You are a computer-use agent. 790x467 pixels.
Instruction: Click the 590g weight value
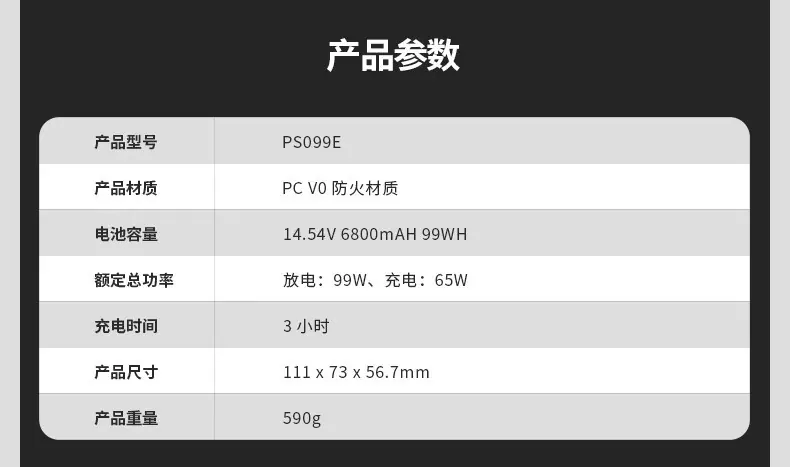[302, 419]
